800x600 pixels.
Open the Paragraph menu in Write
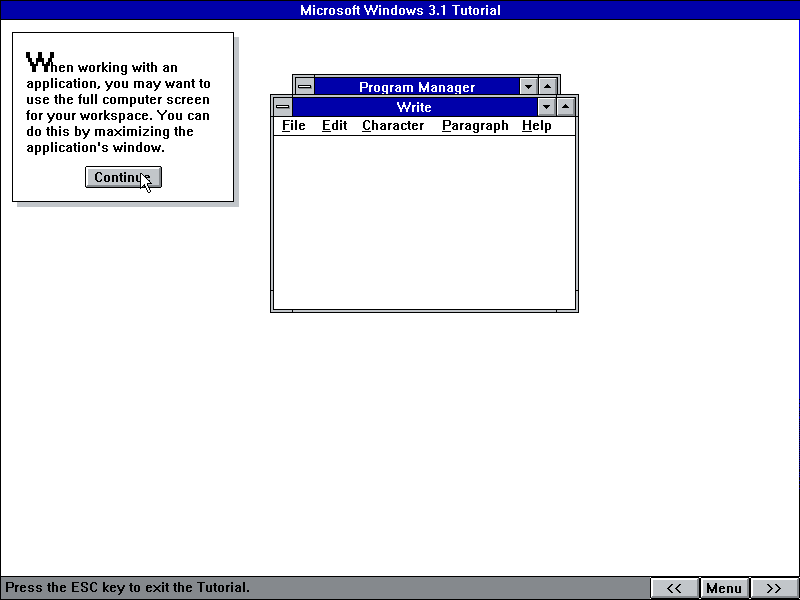pos(475,126)
